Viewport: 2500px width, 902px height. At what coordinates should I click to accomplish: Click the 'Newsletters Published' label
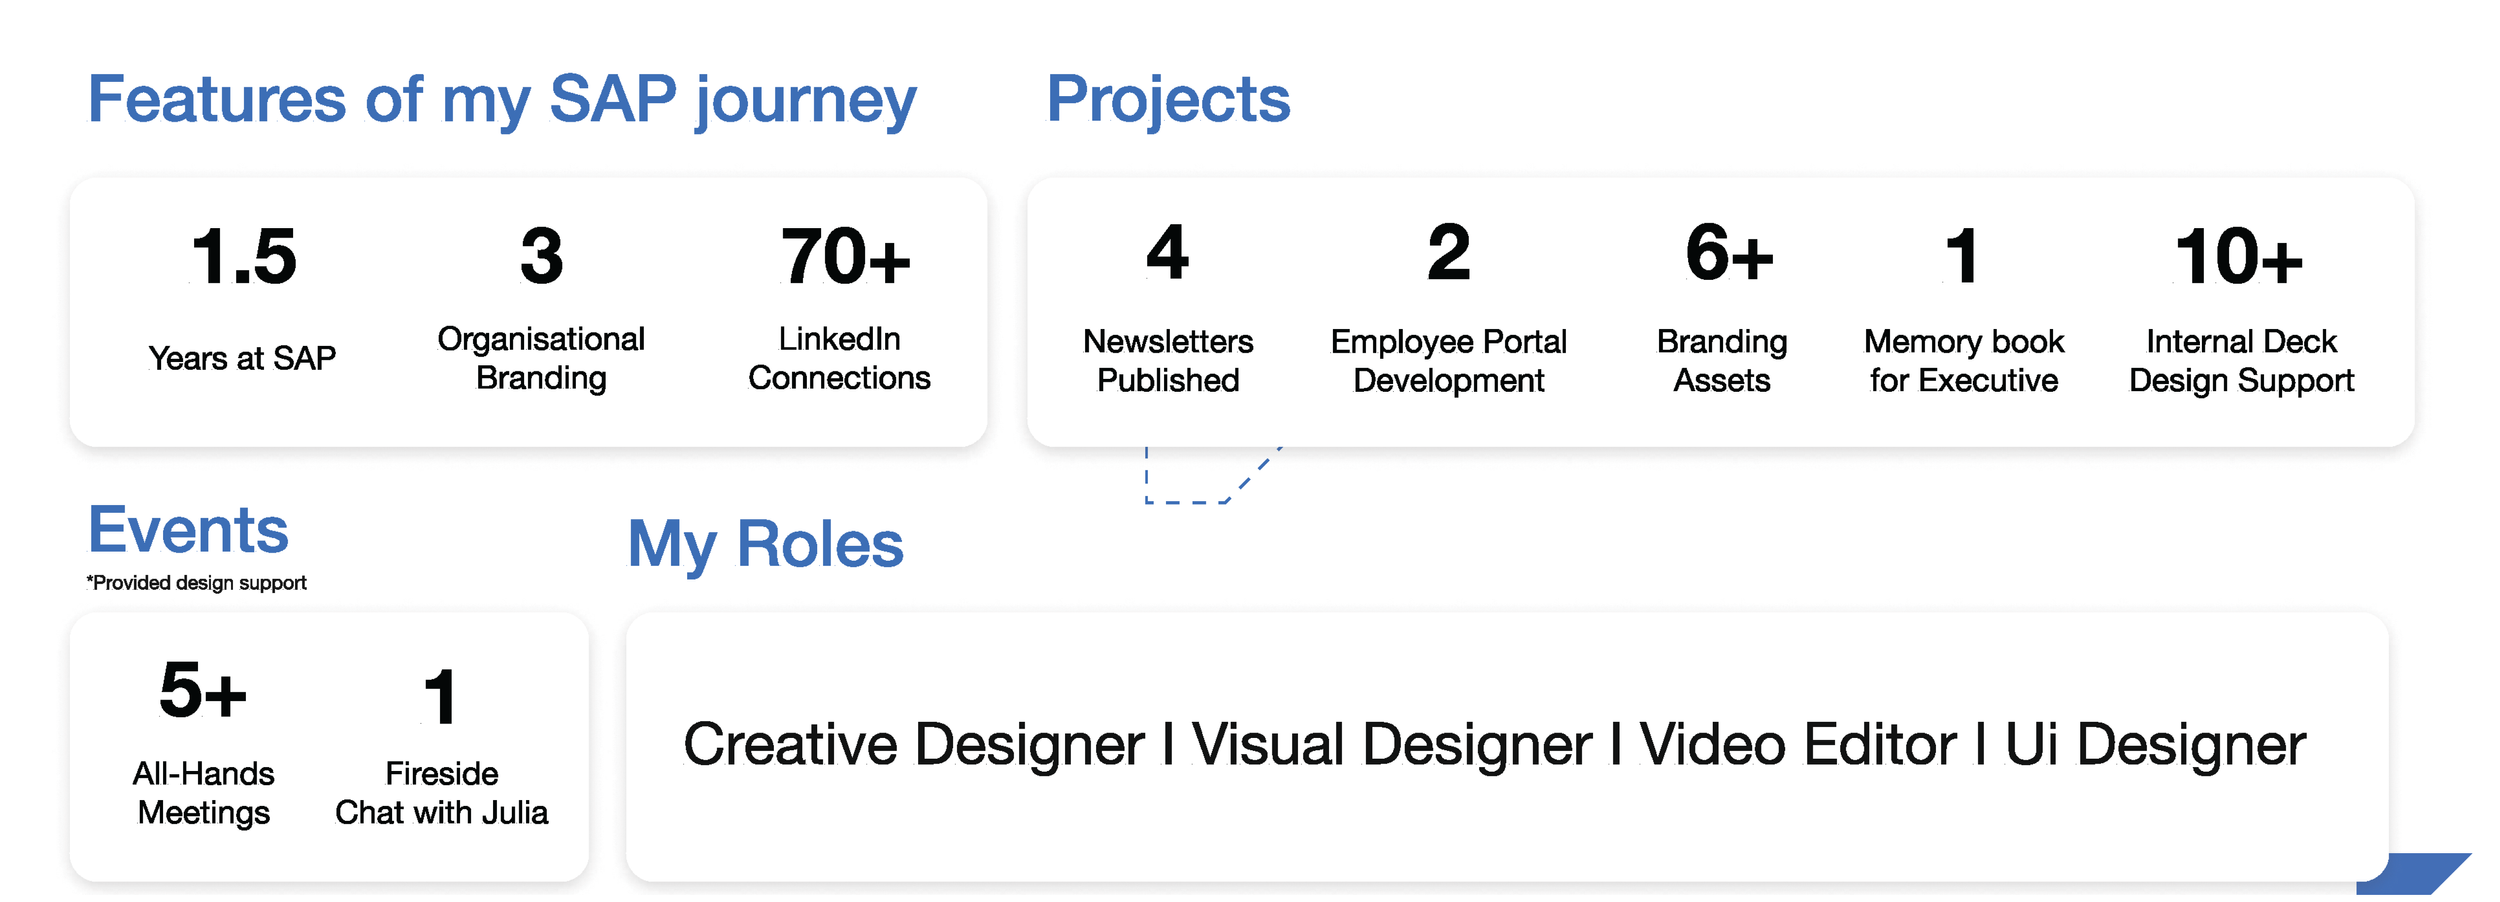[1168, 361]
